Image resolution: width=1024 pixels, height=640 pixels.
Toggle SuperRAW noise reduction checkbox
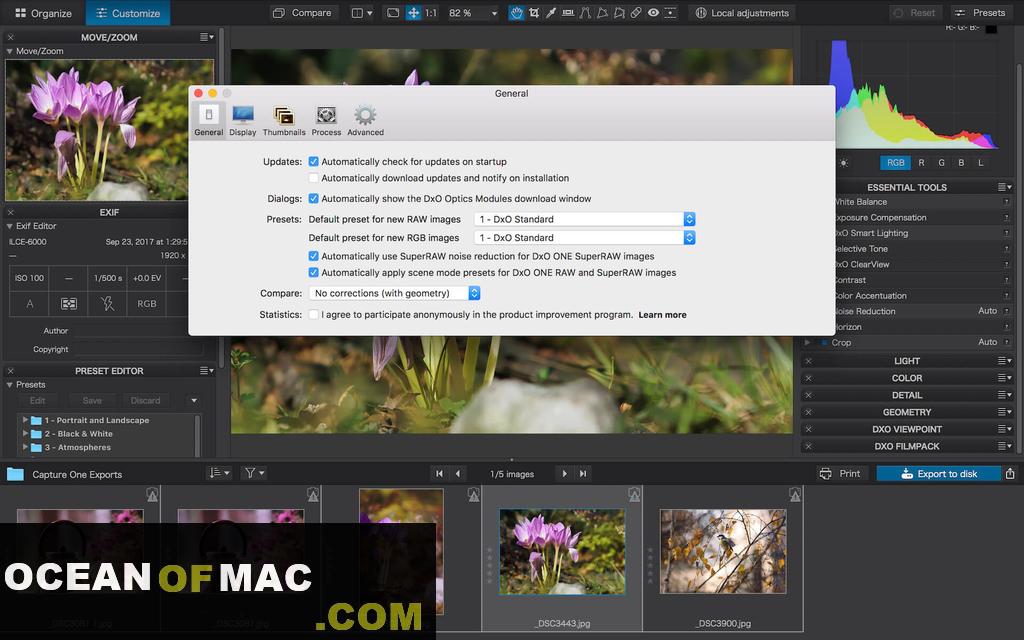313,256
